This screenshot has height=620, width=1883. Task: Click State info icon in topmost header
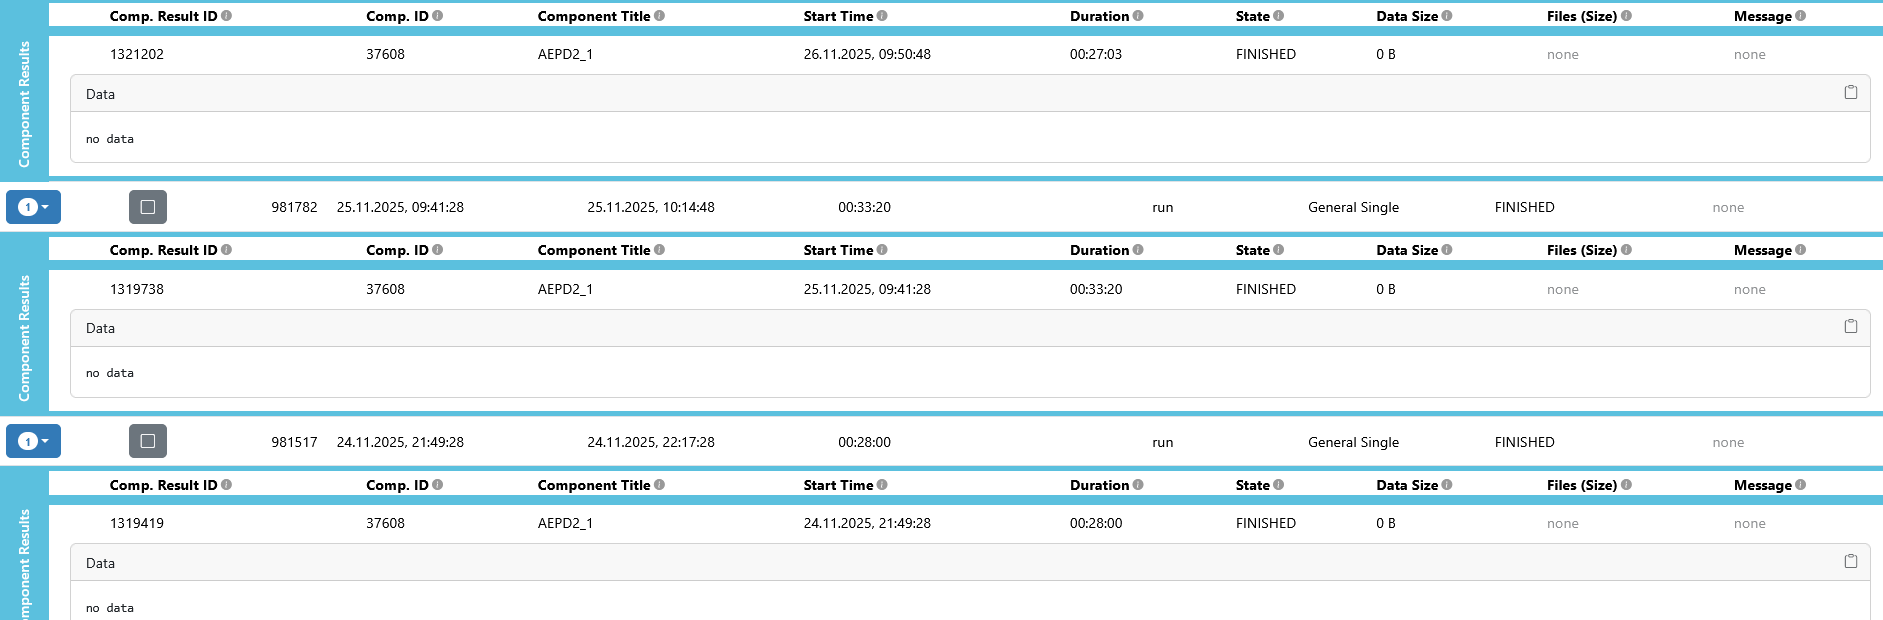pos(1278,16)
